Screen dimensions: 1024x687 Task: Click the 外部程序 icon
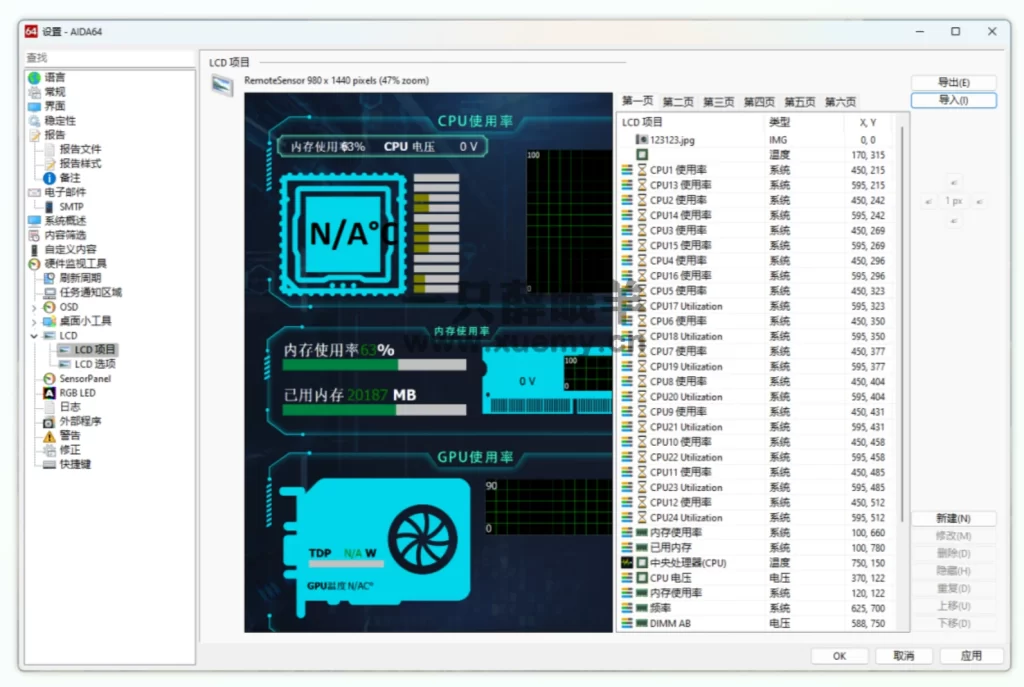coord(49,422)
